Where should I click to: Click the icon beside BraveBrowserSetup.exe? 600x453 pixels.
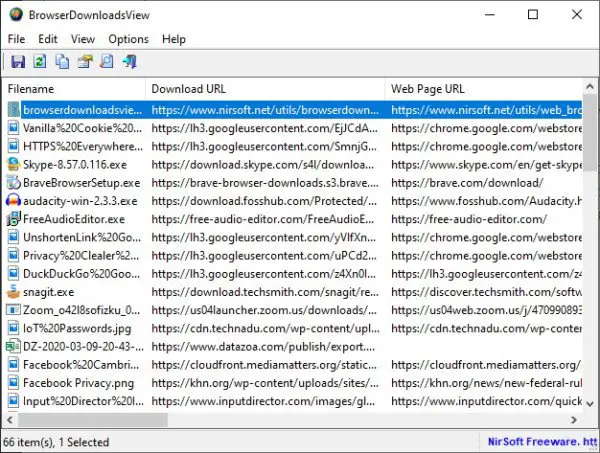(x=13, y=183)
